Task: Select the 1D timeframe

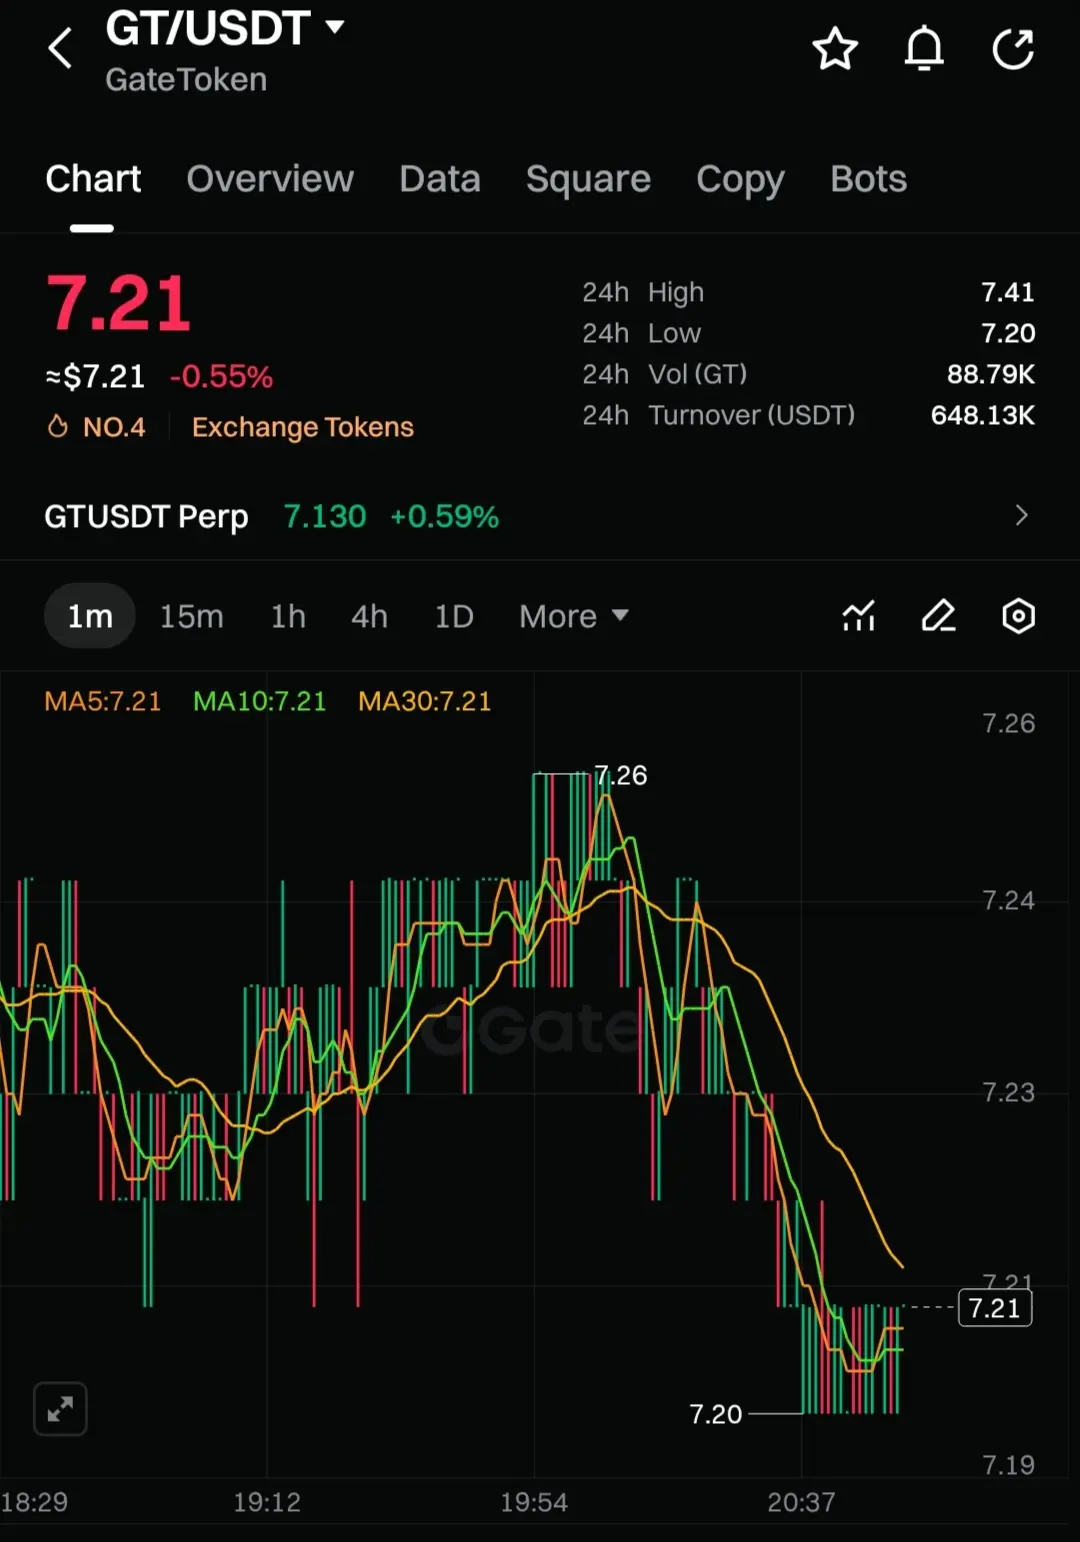Action: pos(453,616)
